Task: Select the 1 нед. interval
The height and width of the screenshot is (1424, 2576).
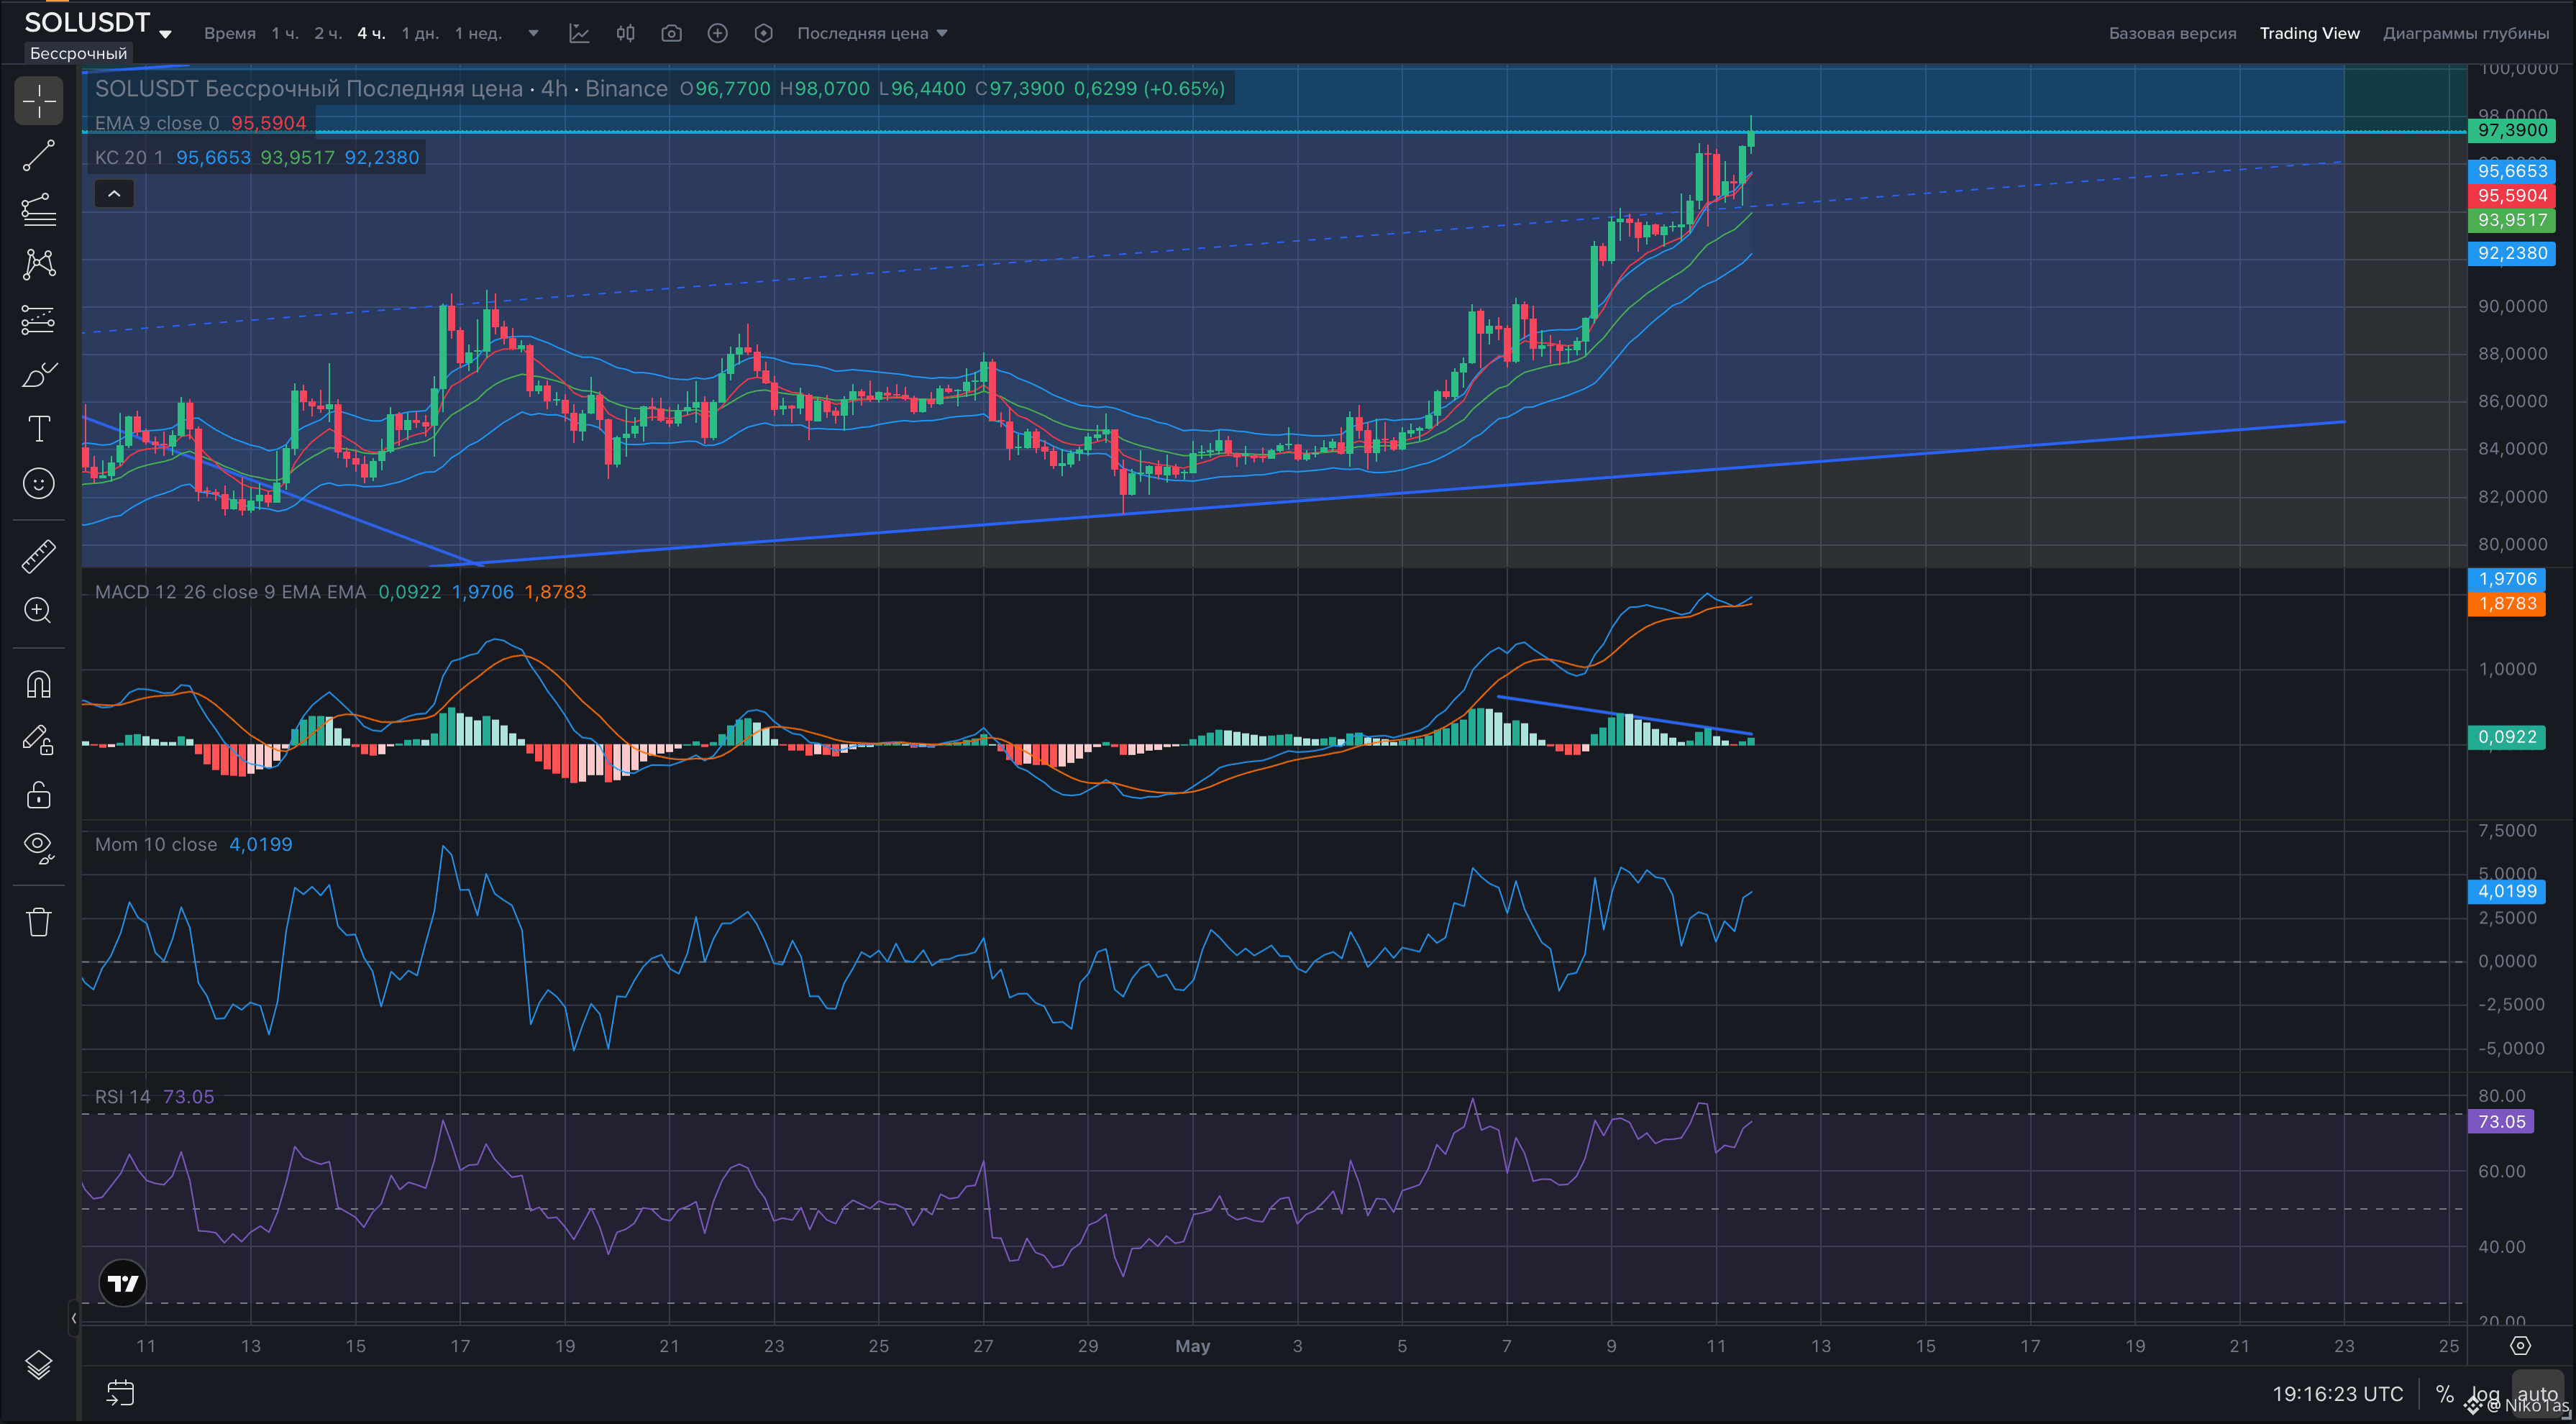Action: coord(478,33)
